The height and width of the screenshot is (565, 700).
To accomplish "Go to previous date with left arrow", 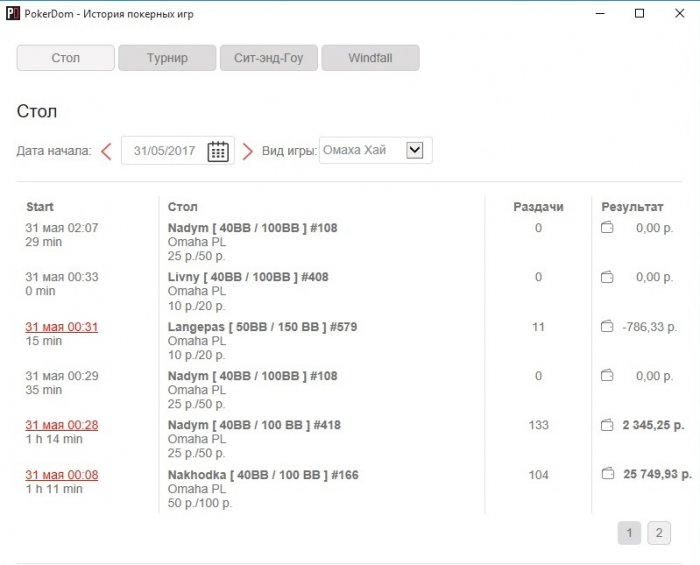I will click(x=106, y=151).
